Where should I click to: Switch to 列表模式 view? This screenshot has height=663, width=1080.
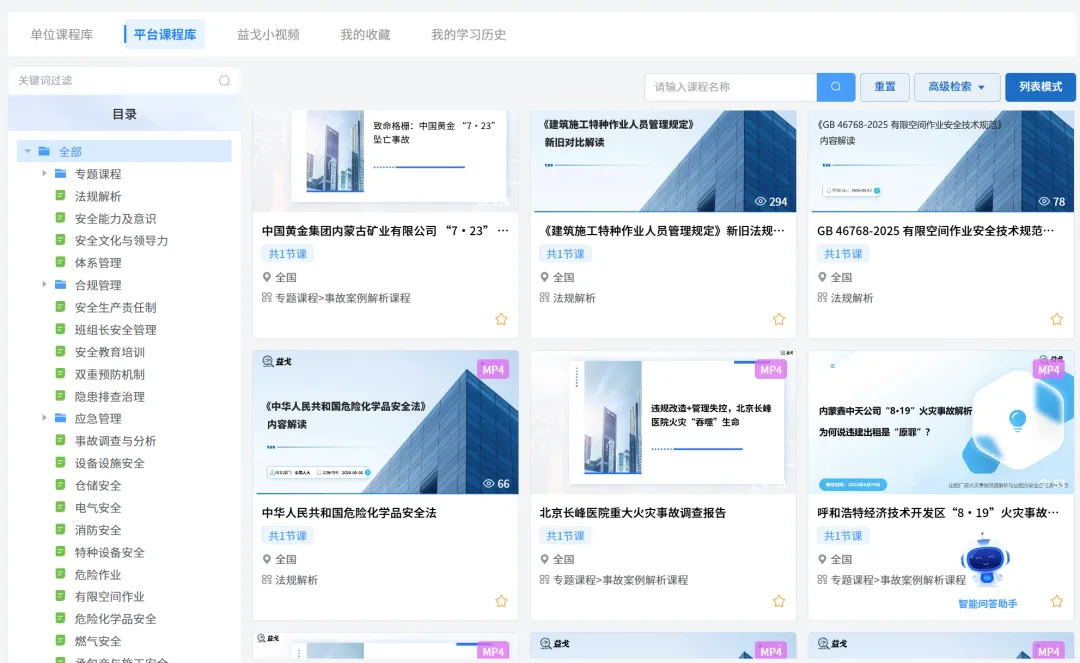(1040, 87)
